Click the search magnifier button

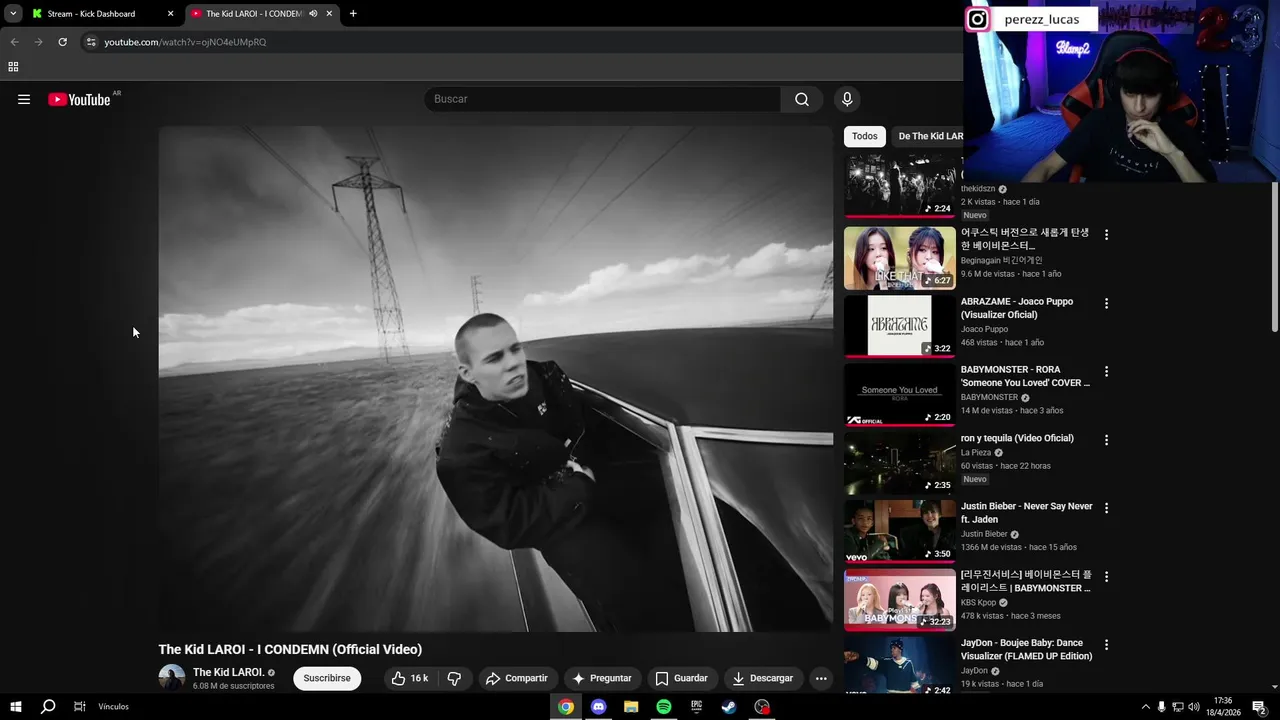[x=802, y=99]
